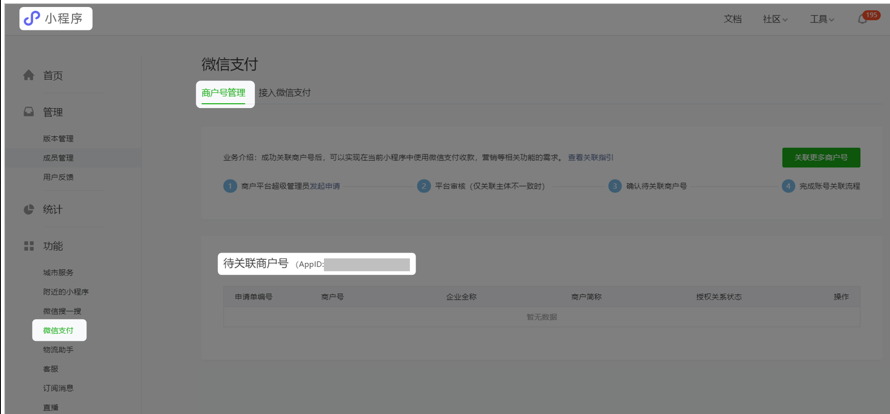Viewport: 890px width, 414px height.
Task: Go to 成员管理 in the sidebar
Action: pos(58,158)
